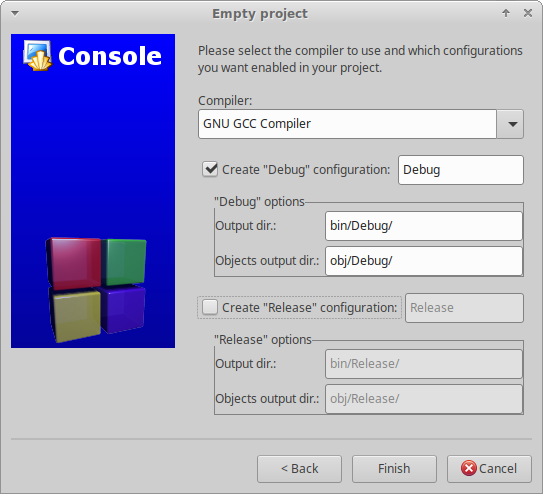Go back with the < Back button
Viewport: 543px width, 494px height.
(x=300, y=469)
